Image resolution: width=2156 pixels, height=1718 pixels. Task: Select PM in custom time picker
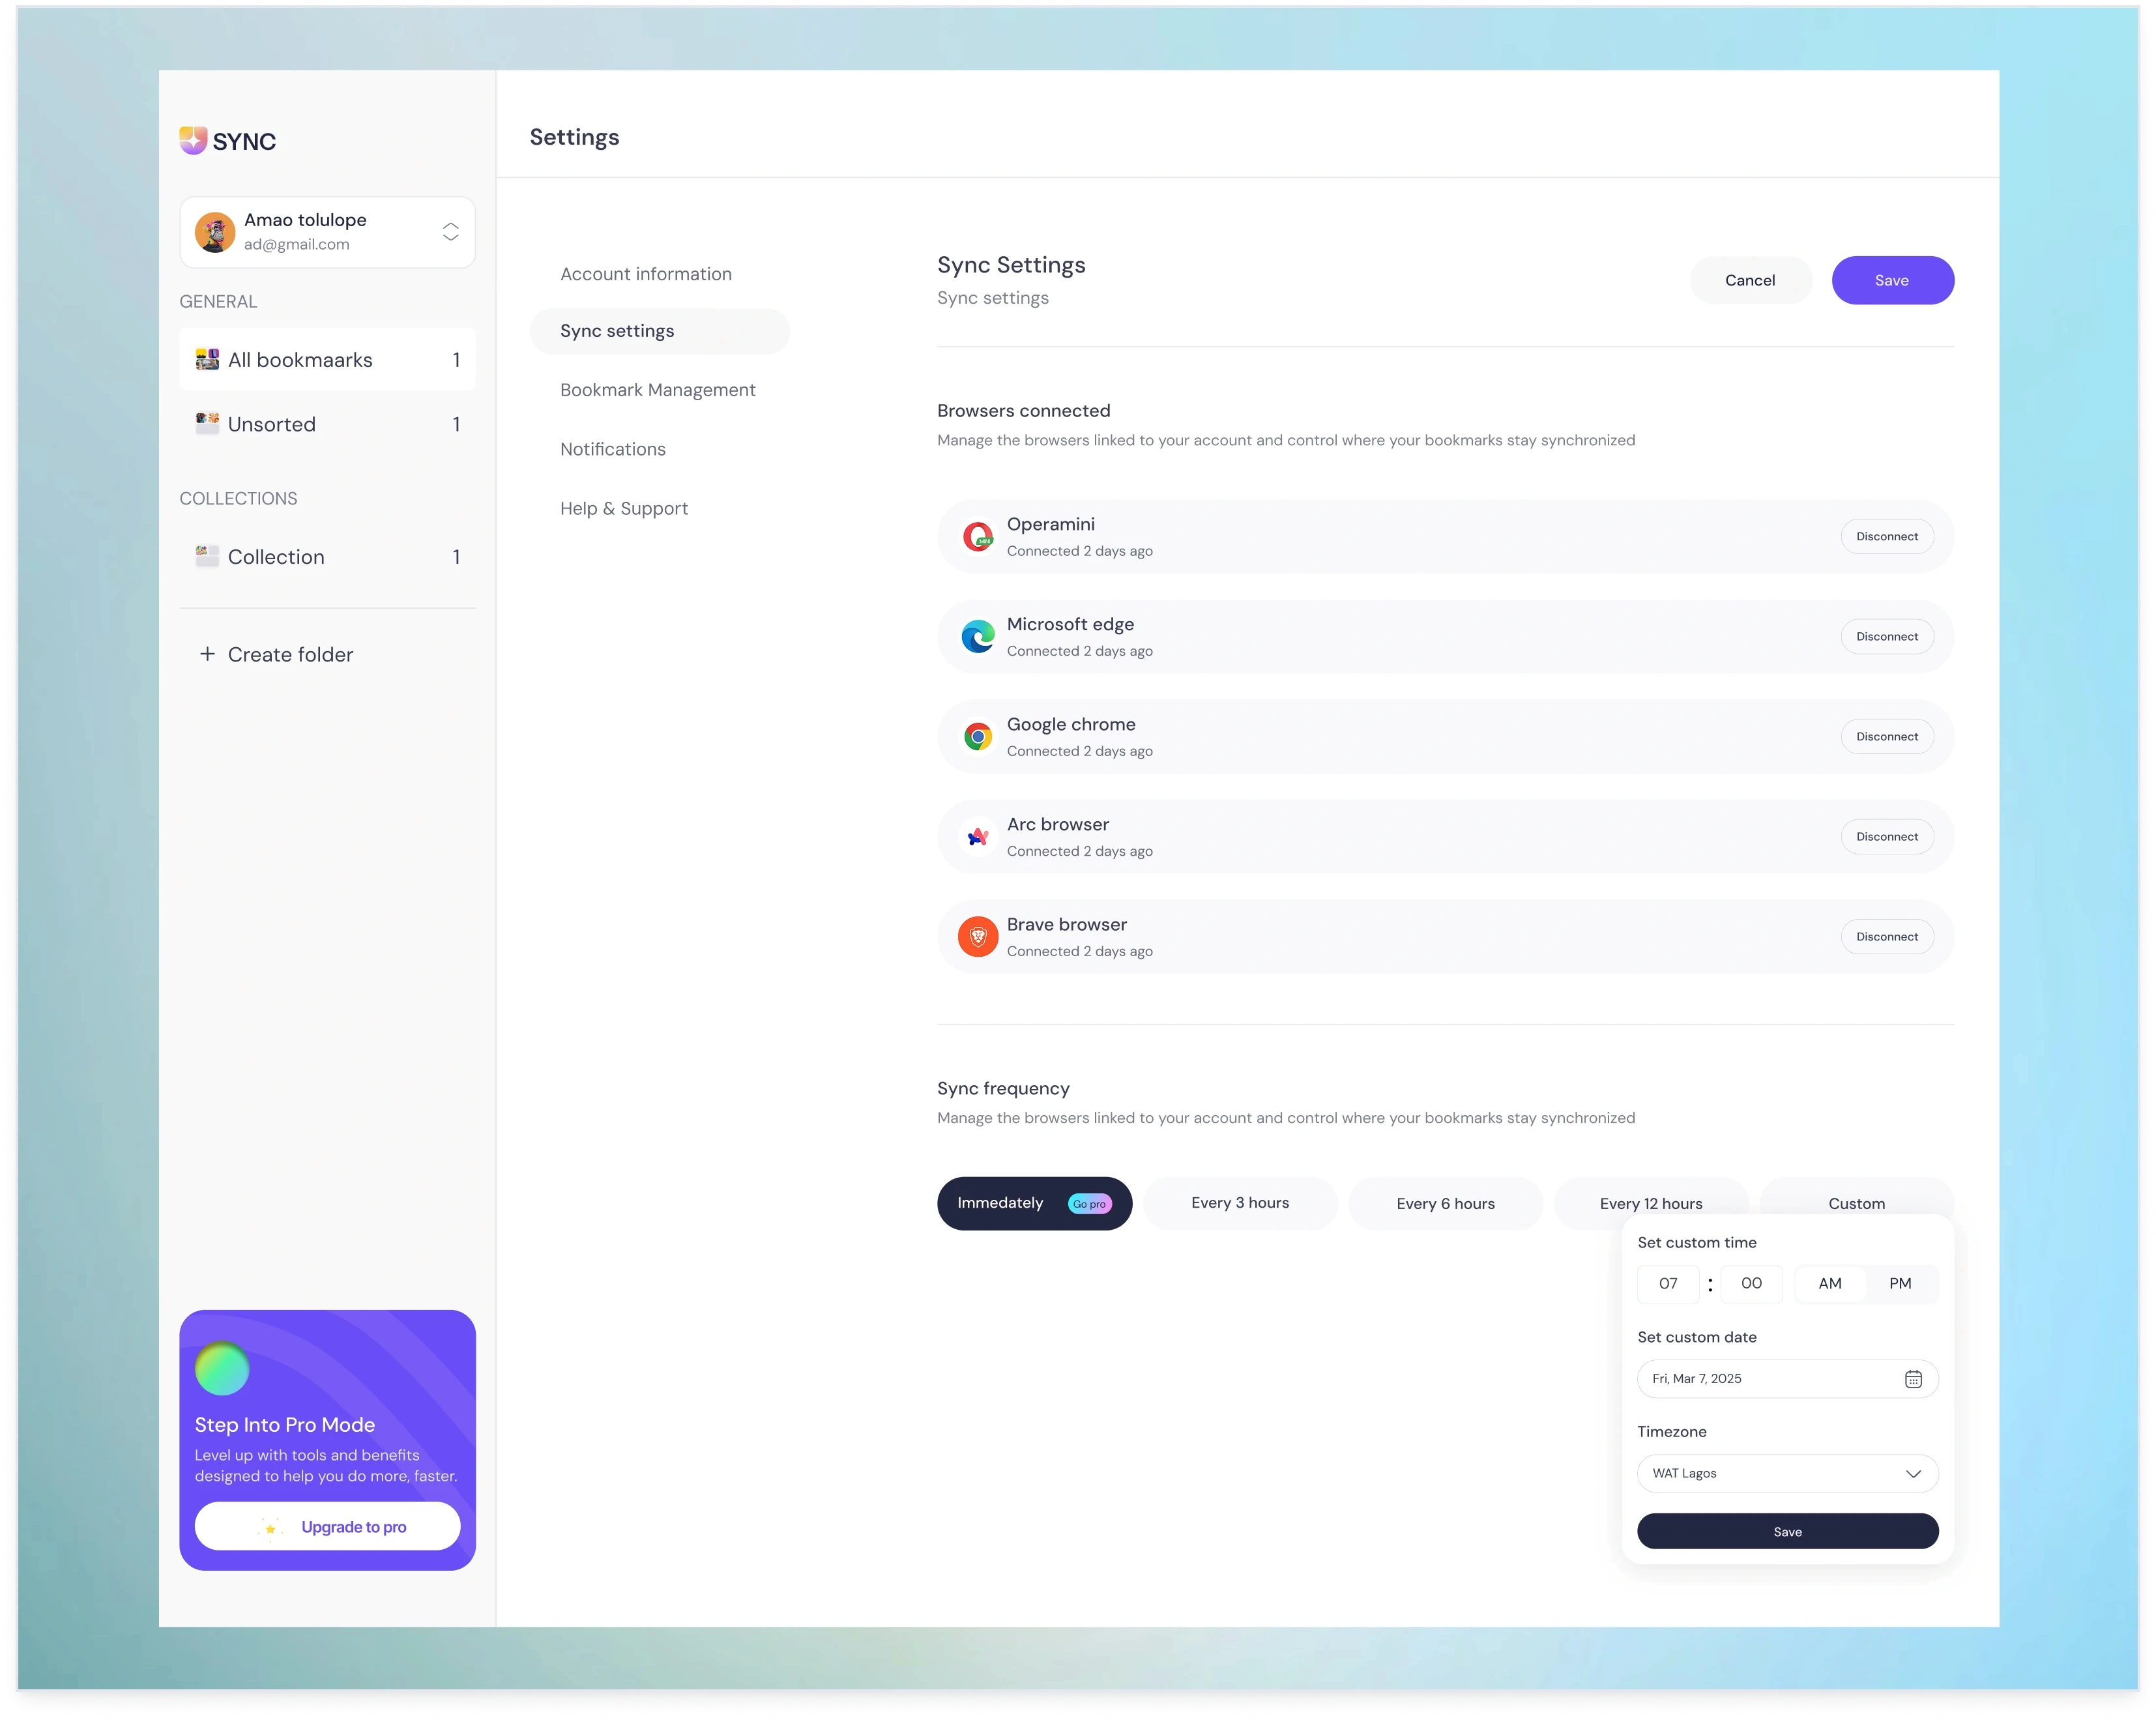click(1899, 1283)
